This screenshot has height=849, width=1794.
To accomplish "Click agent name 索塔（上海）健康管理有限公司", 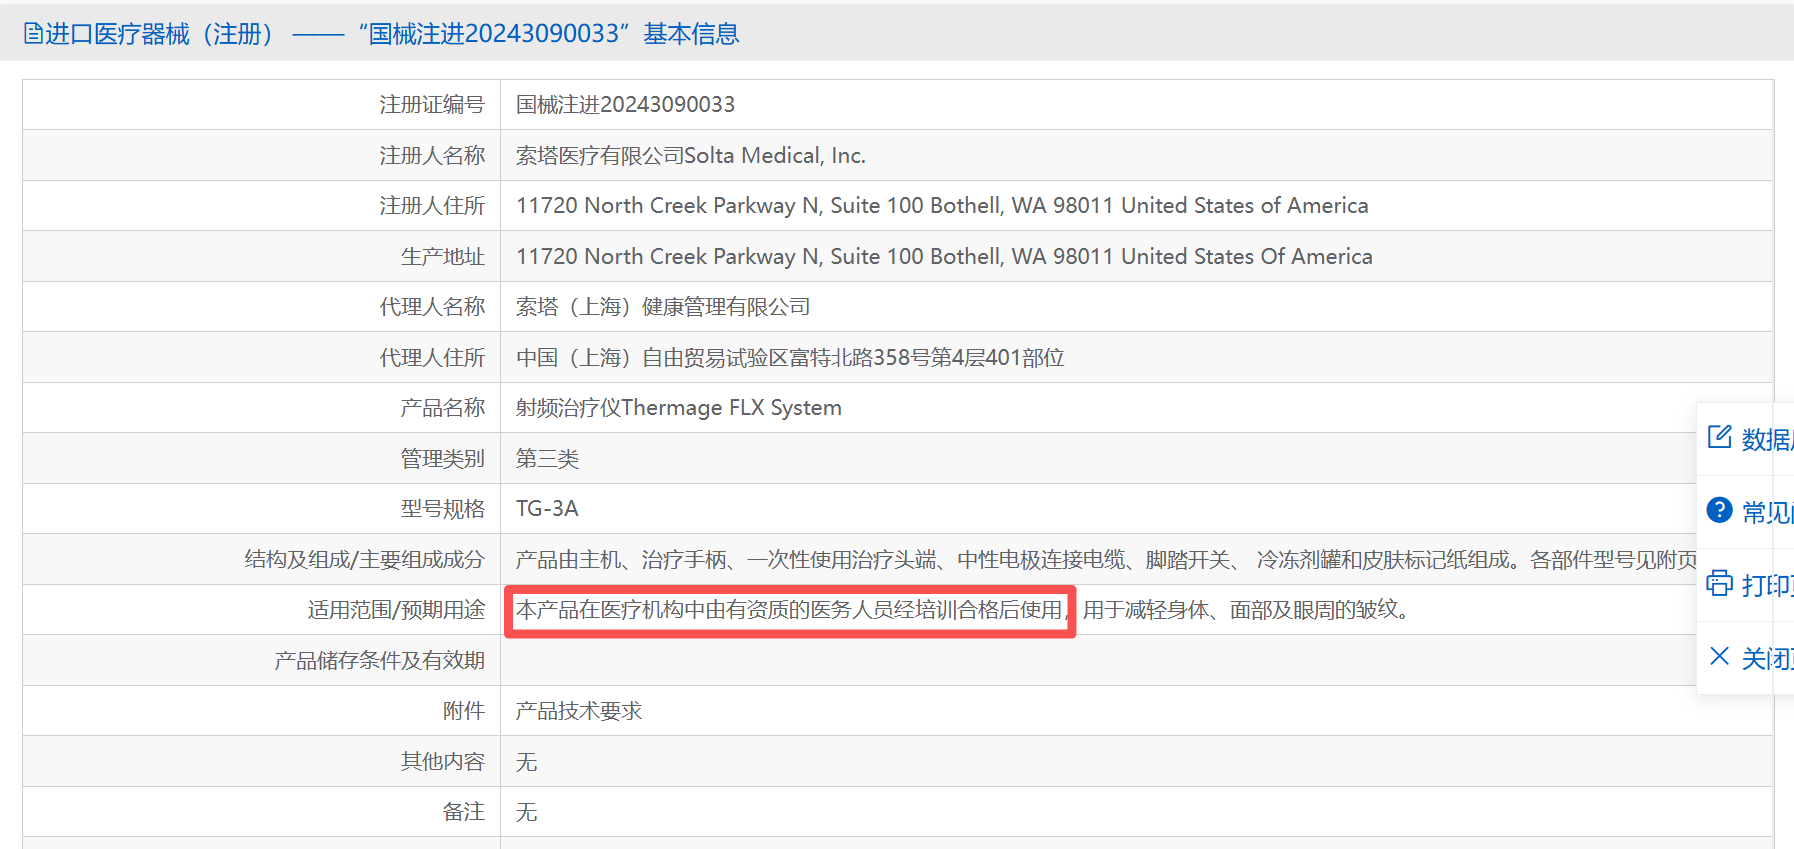I will [662, 307].
